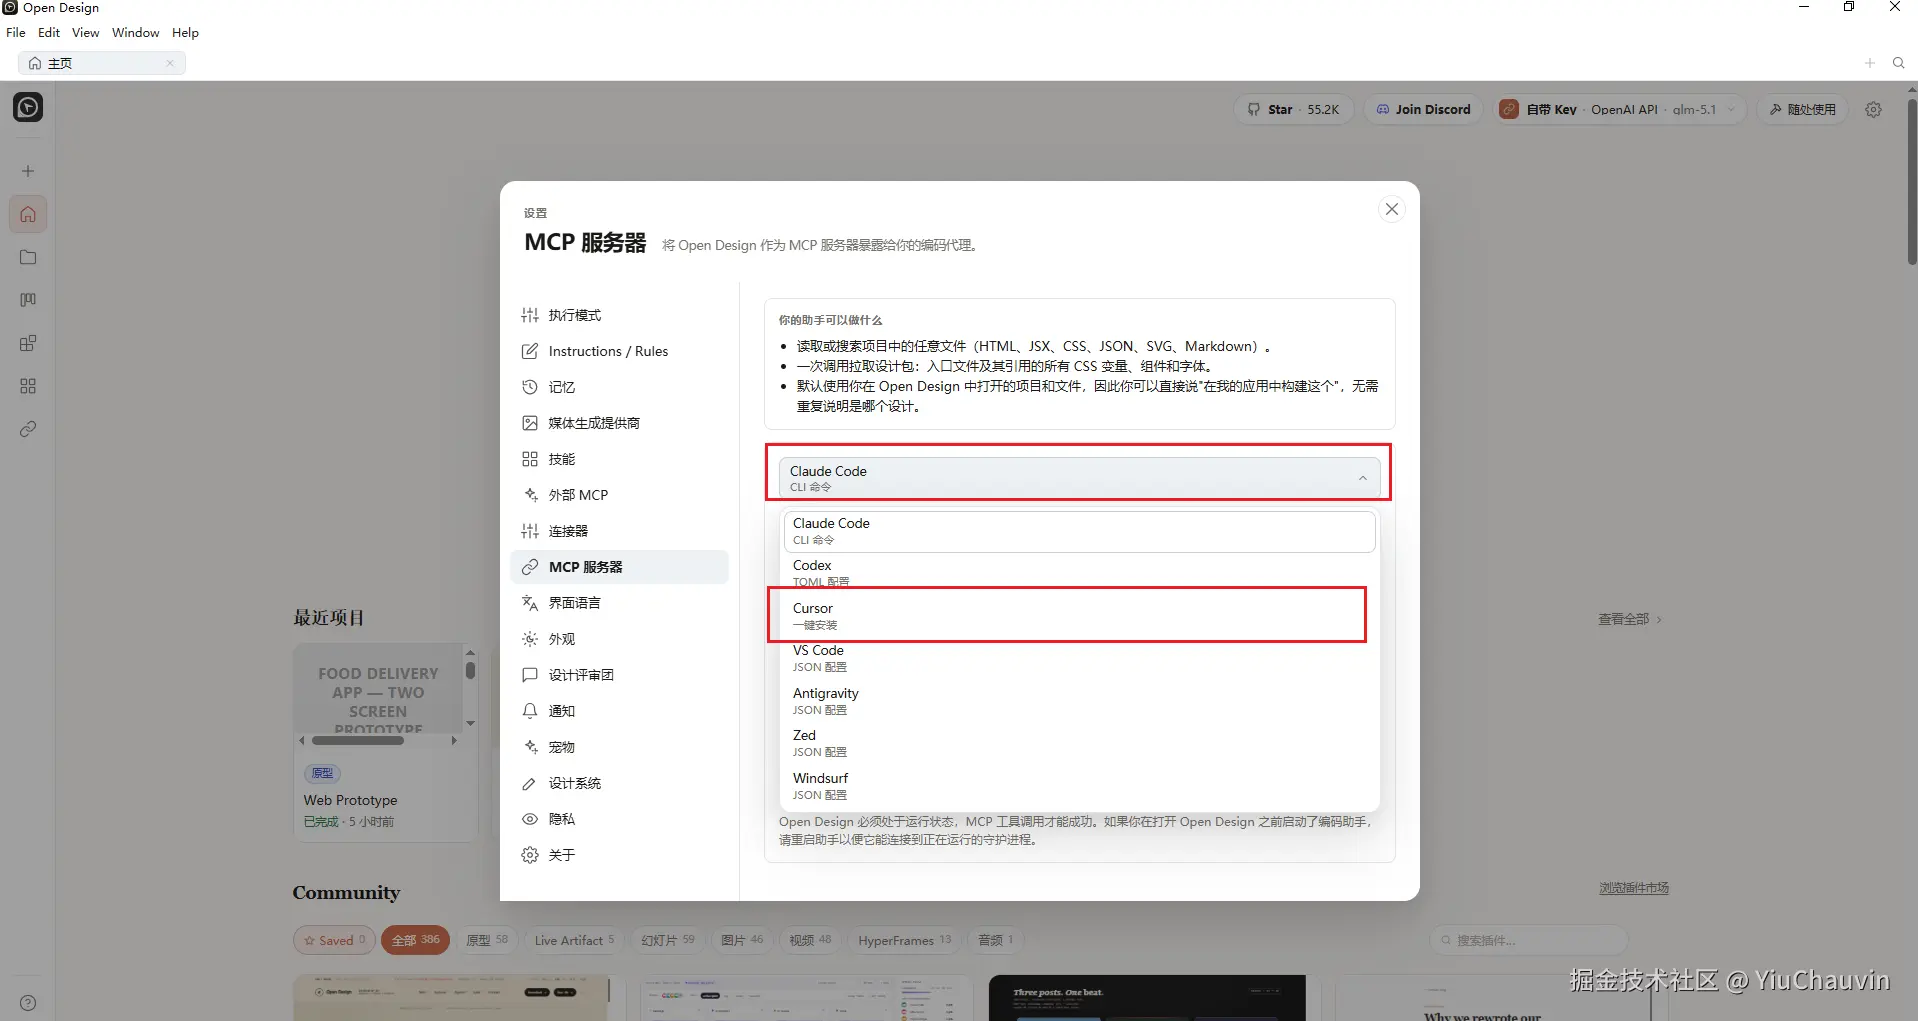The width and height of the screenshot is (1918, 1021).
Task: Open 宠物 settings section
Action: (x=620, y=747)
